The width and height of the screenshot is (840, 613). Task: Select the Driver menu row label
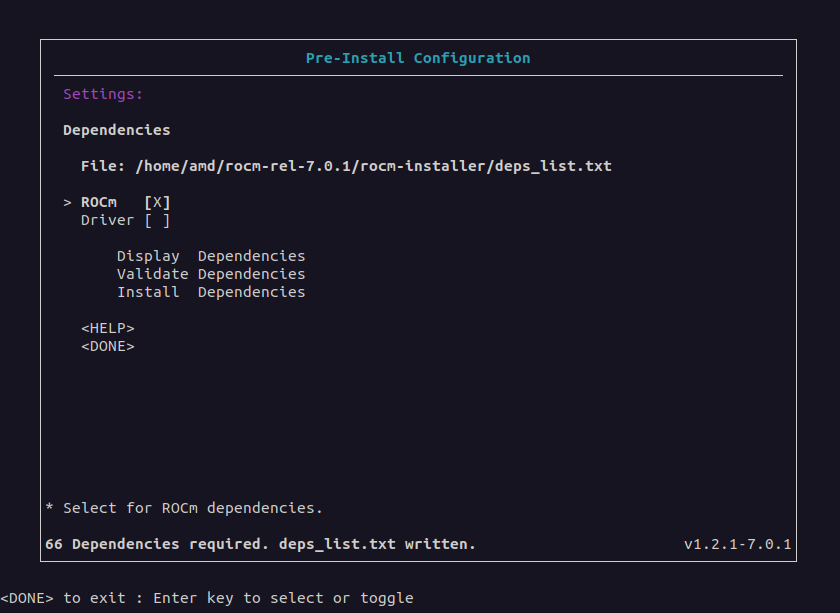(107, 220)
